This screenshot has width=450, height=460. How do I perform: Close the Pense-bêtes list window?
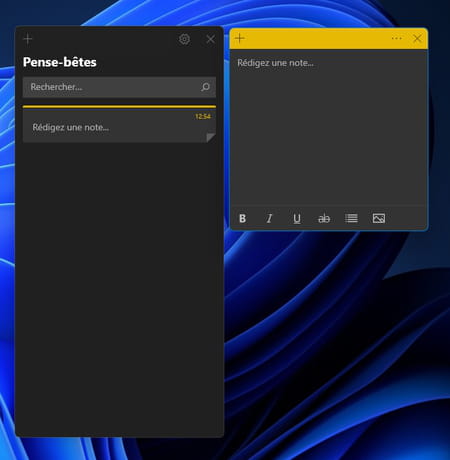click(210, 39)
